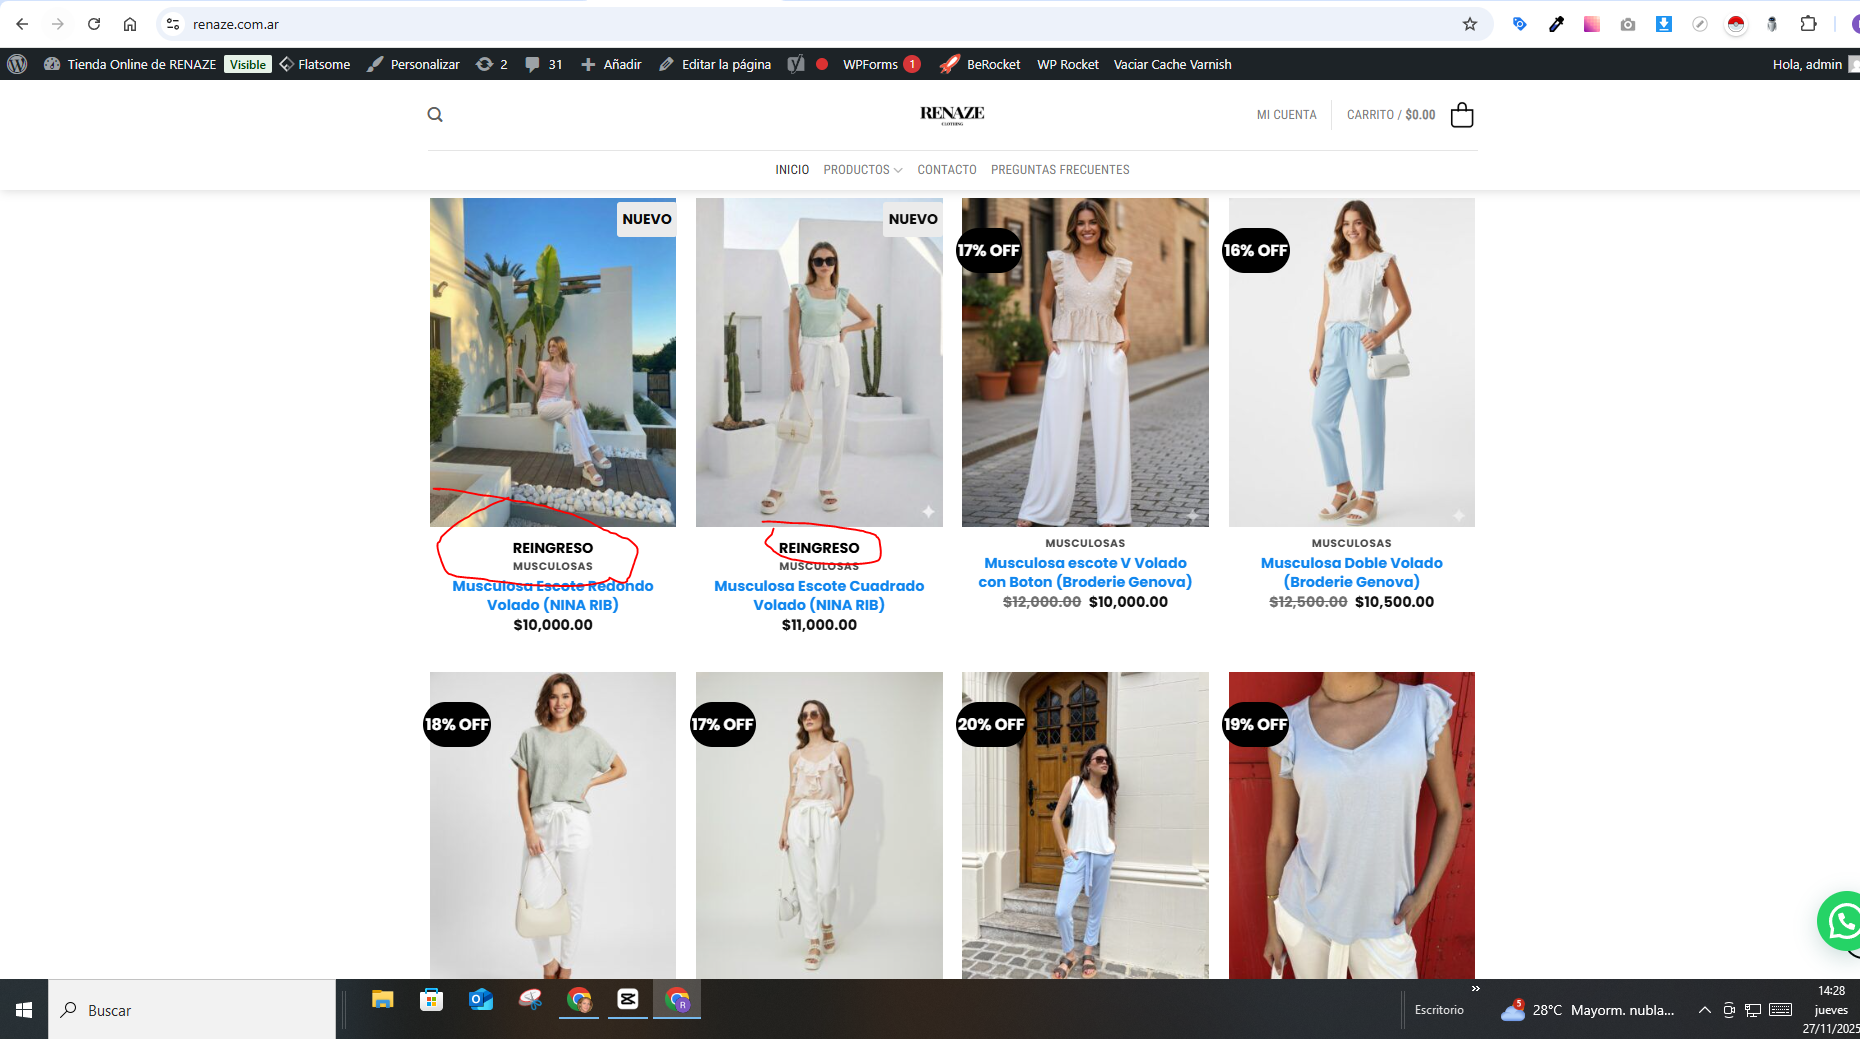Click the Windows taskbar Buscar search box
This screenshot has height=1039, width=1860.
(192, 1010)
